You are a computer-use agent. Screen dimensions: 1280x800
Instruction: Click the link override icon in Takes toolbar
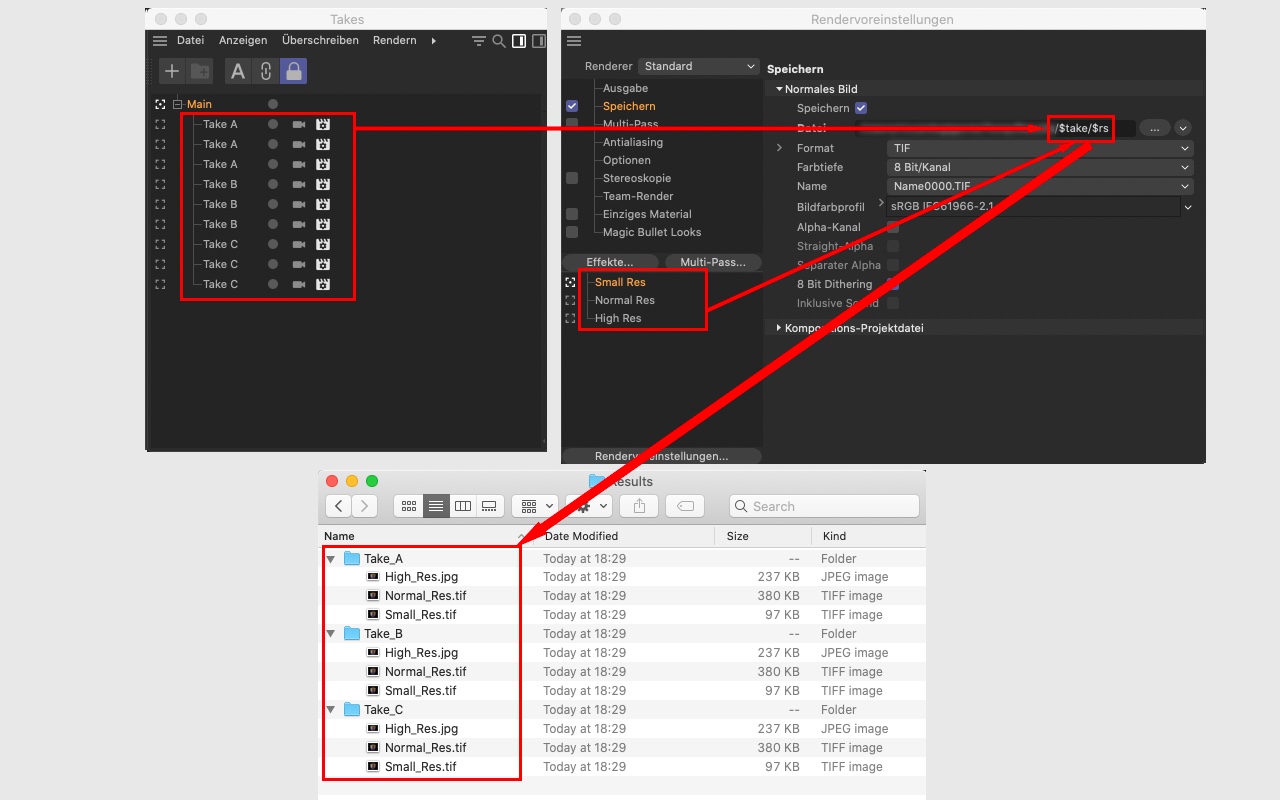[265, 71]
